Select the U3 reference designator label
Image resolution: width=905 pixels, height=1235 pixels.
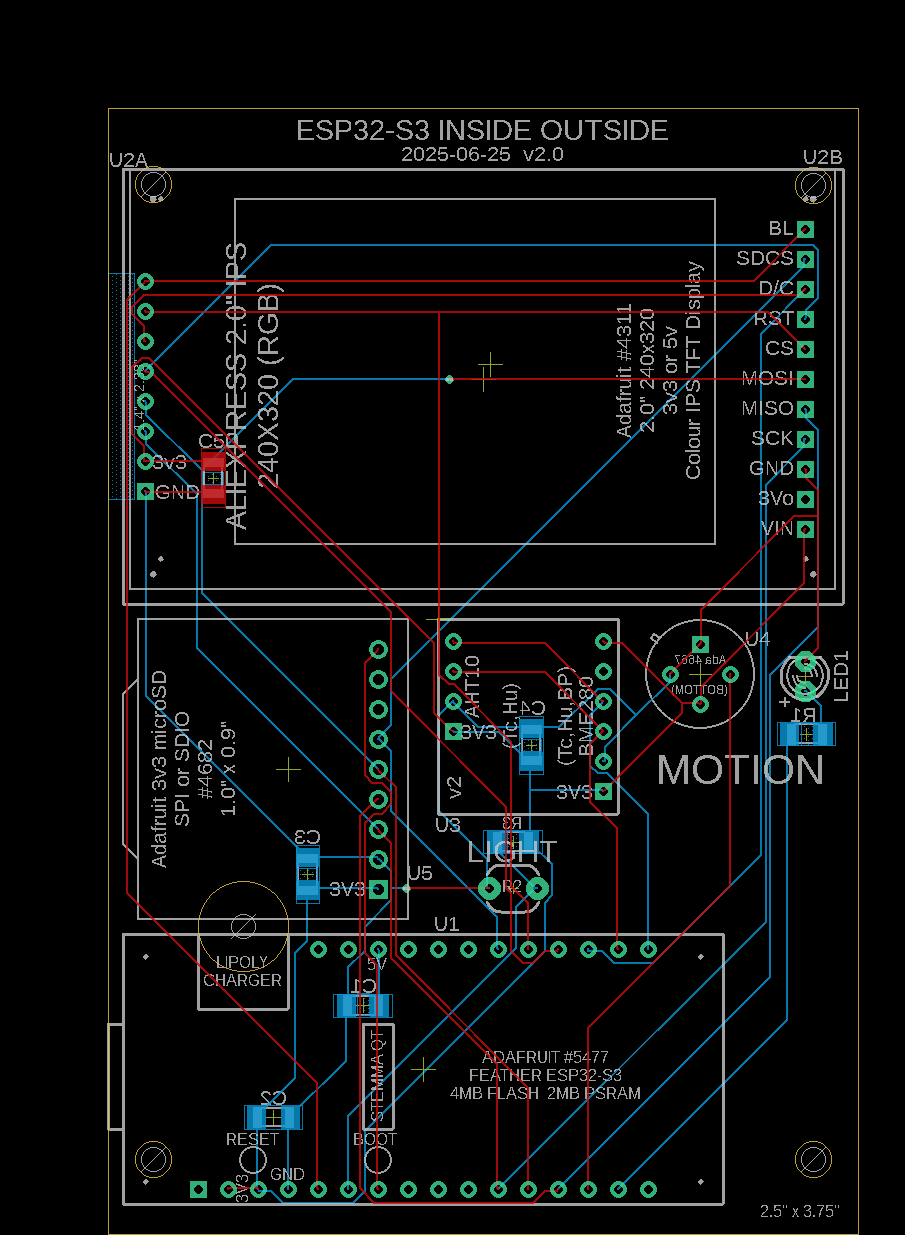coord(448,825)
